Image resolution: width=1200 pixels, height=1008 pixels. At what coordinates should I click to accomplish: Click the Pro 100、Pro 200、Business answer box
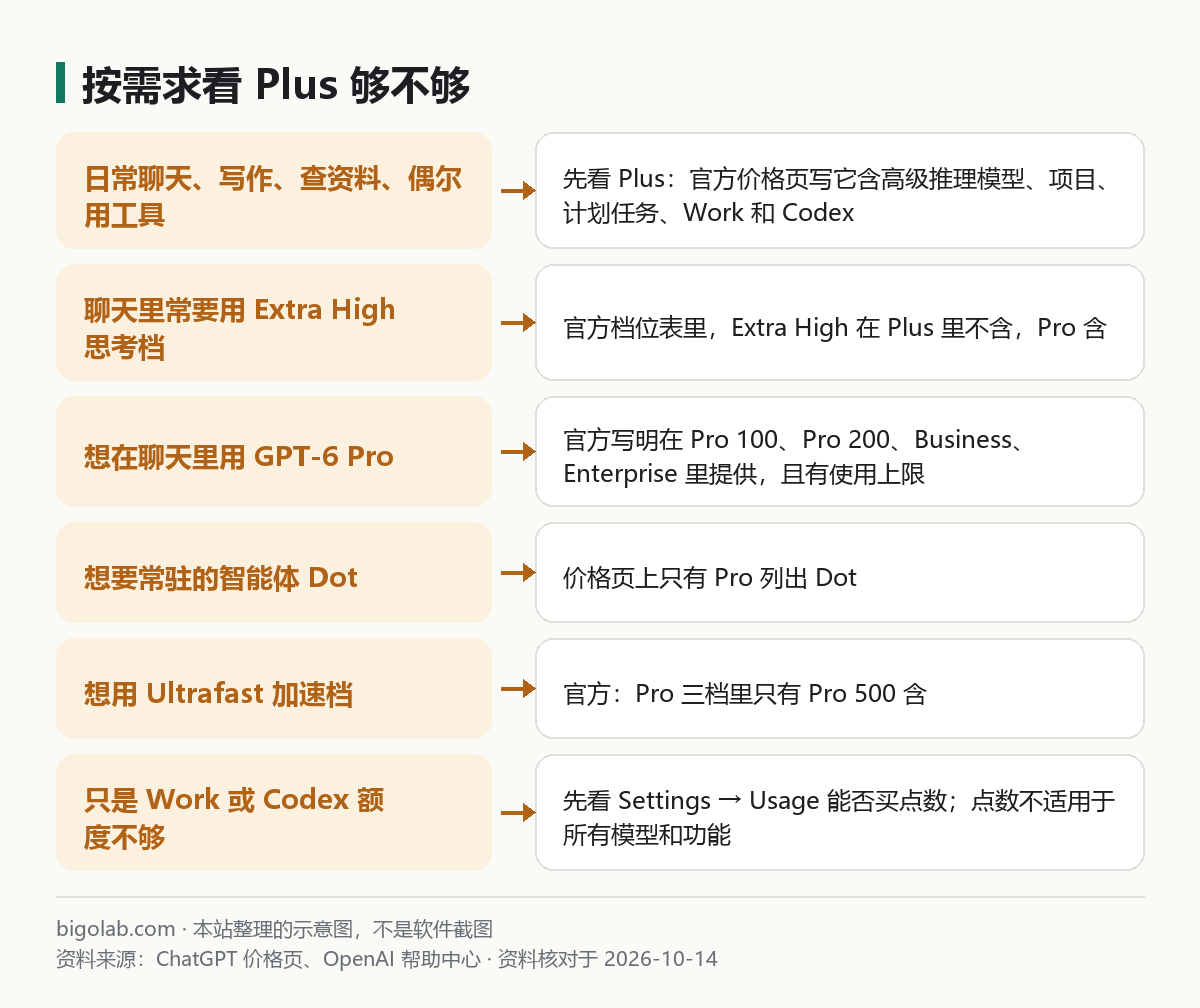click(840, 452)
